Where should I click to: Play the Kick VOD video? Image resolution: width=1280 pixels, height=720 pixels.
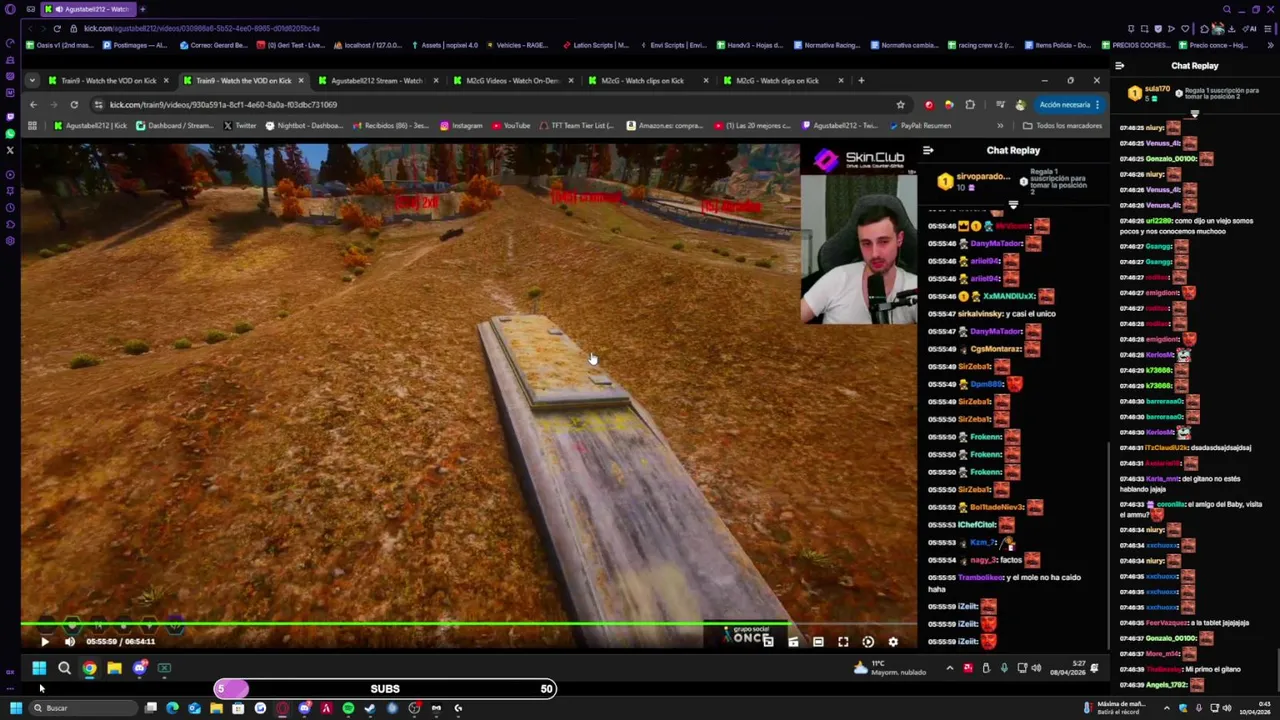click(x=44, y=642)
